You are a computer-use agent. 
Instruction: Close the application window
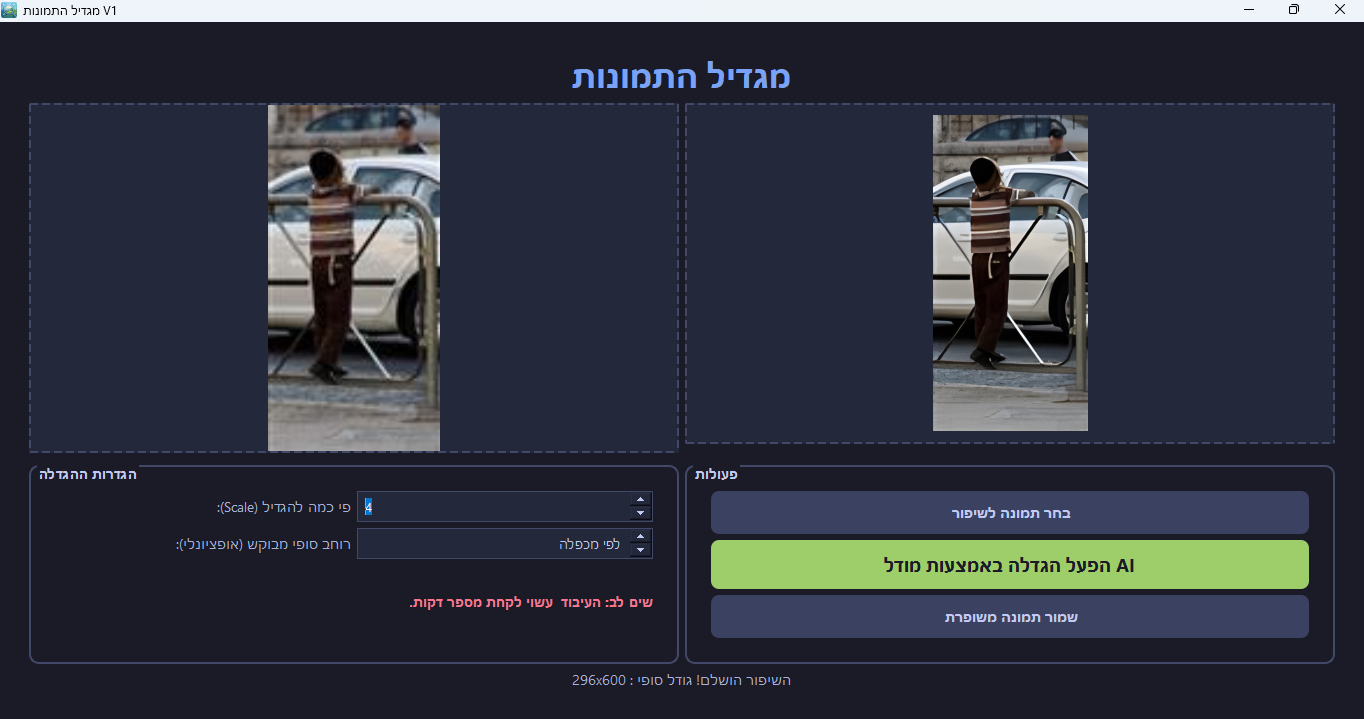(x=1340, y=10)
